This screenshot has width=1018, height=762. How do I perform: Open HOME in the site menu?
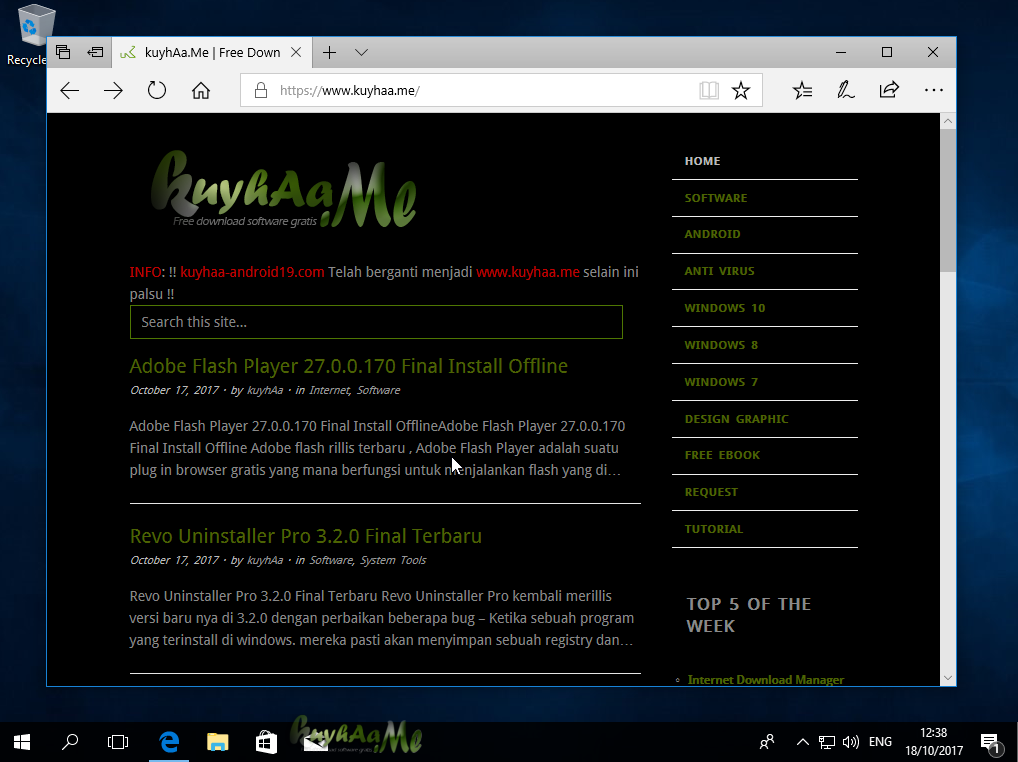(x=702, y=161)
